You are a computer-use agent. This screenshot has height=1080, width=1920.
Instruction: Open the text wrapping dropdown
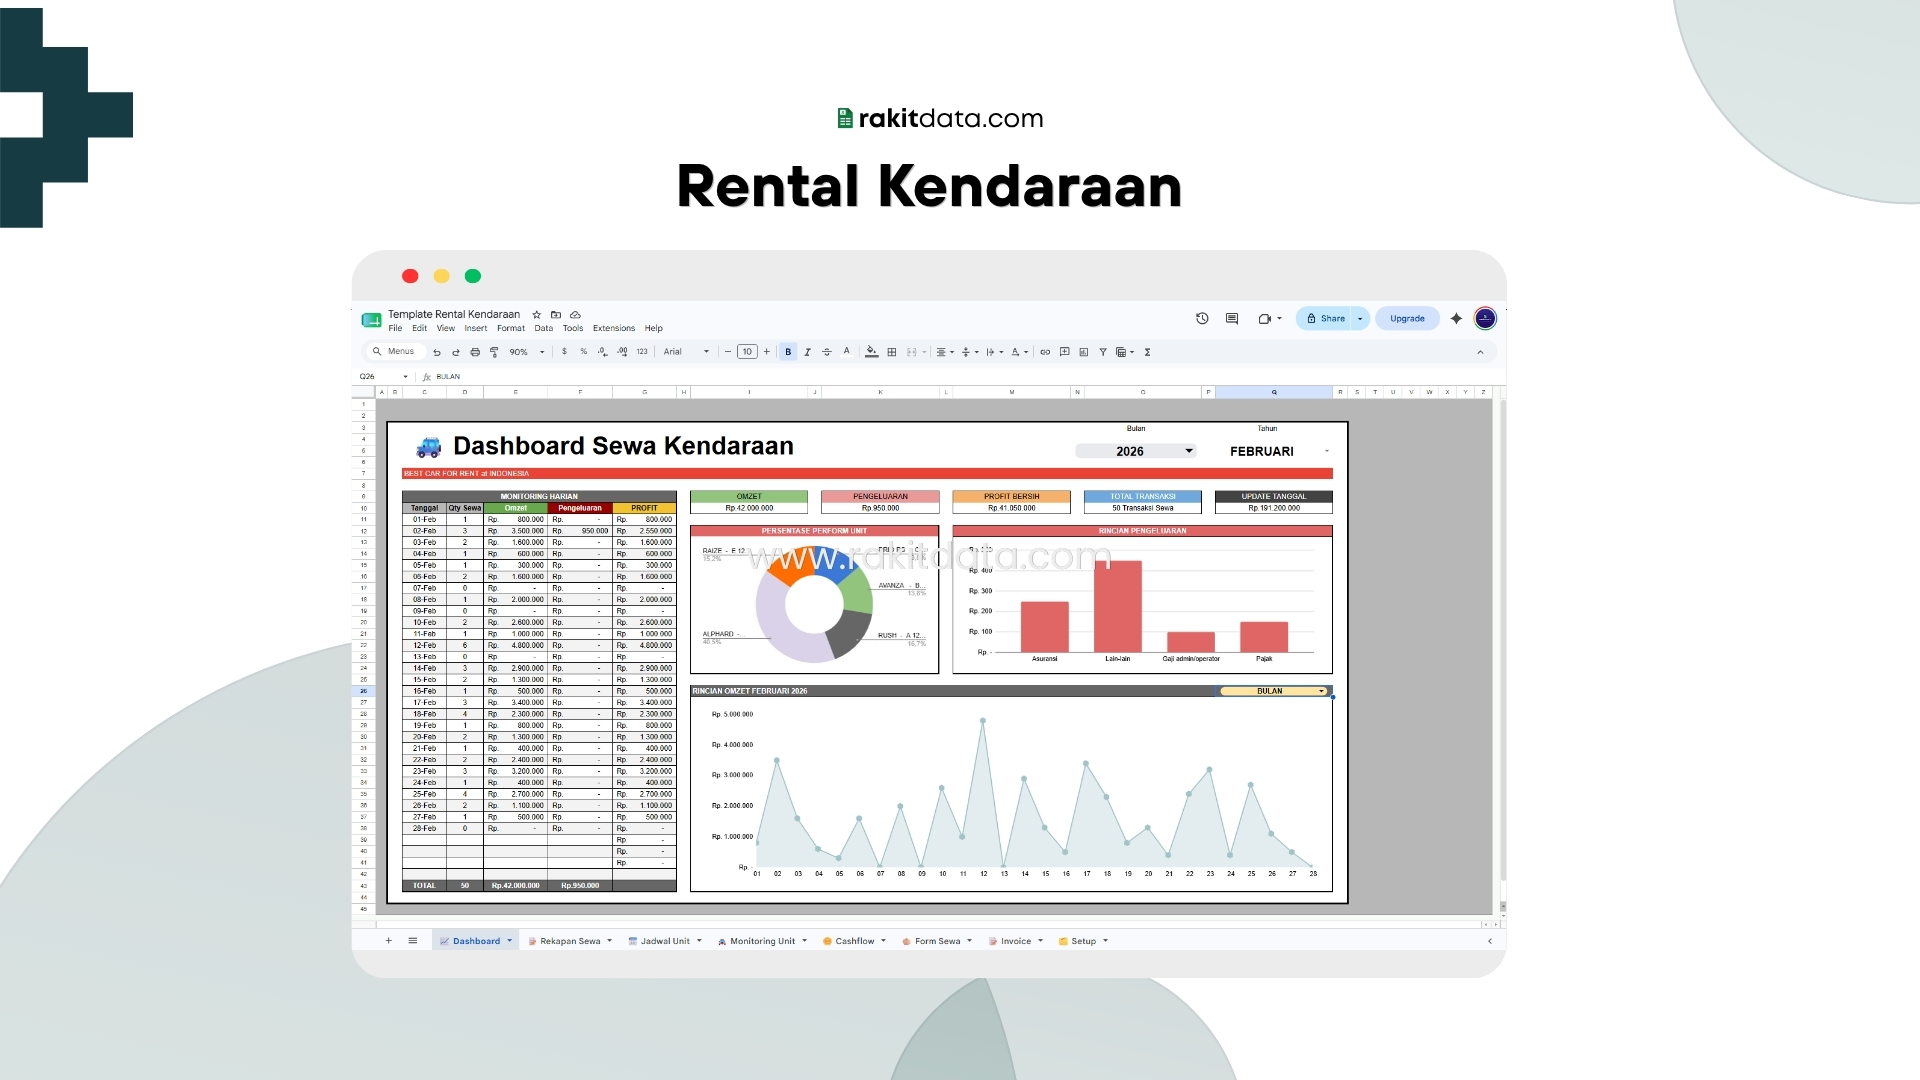point(995,352)
